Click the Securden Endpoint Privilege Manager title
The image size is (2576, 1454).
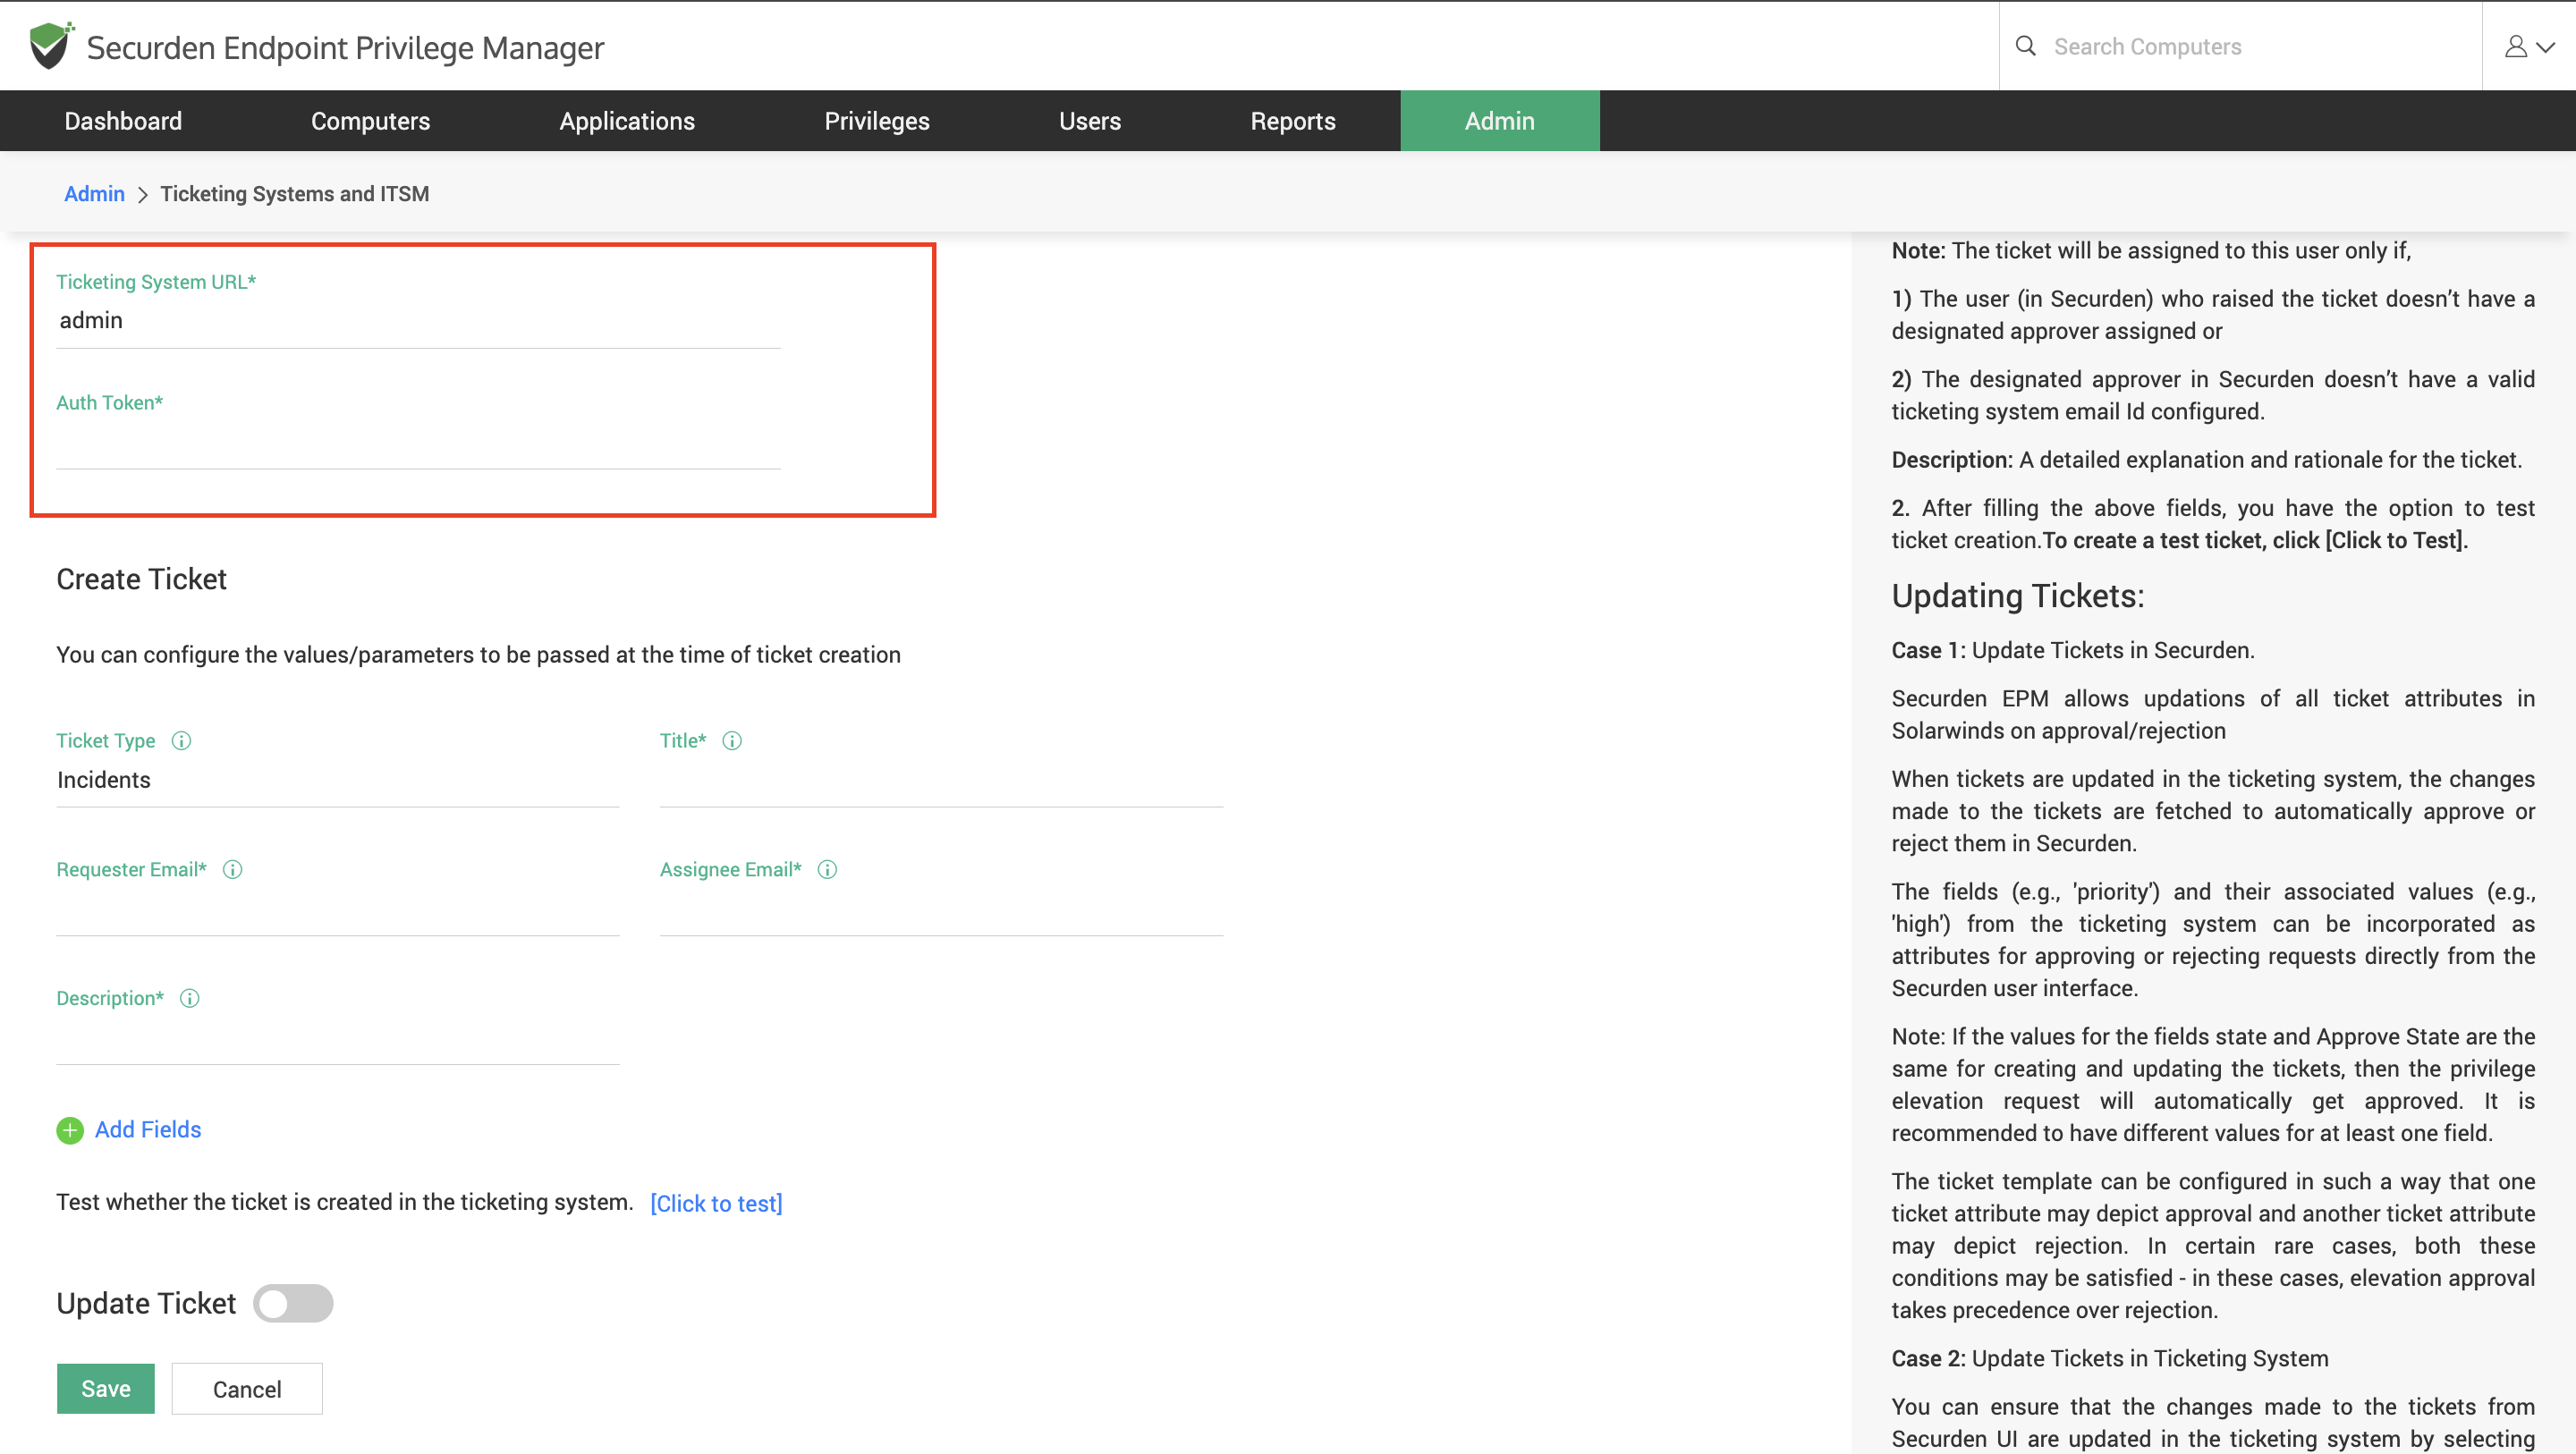click(x=345, y=48)
